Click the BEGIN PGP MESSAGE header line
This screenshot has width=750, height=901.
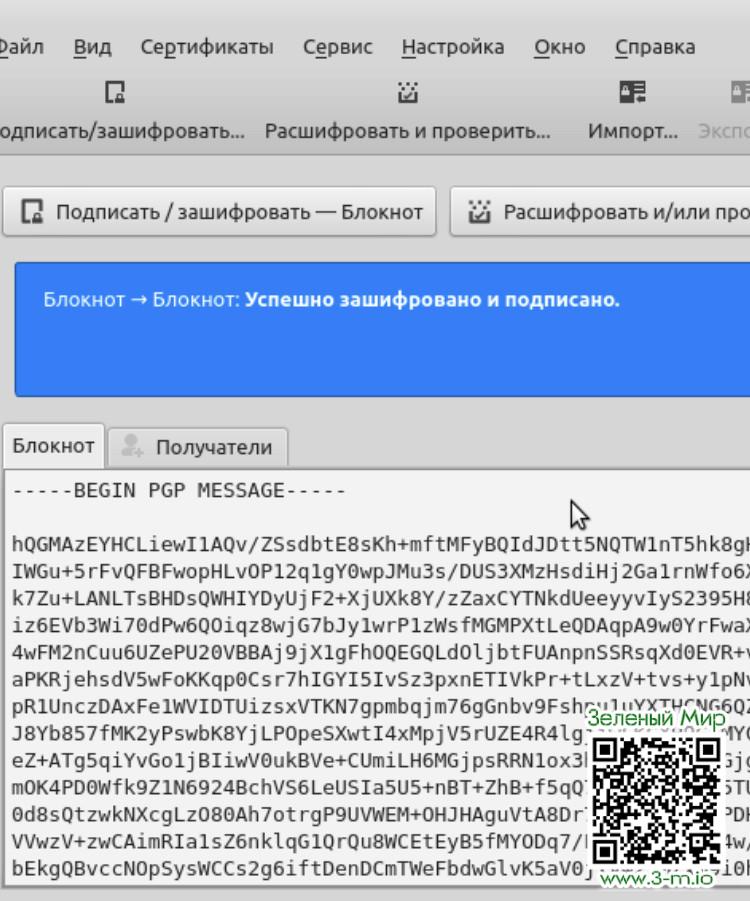(x=179, y=491)
